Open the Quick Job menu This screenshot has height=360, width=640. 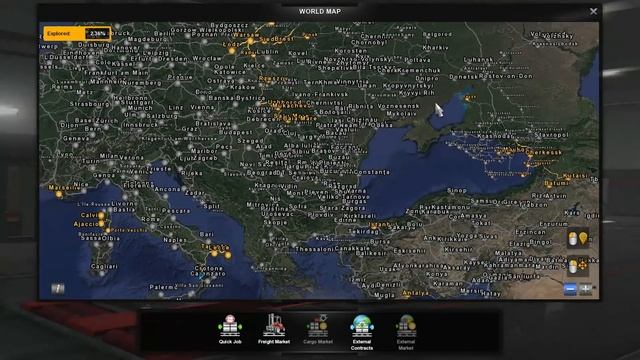click(x=230, y=329)
